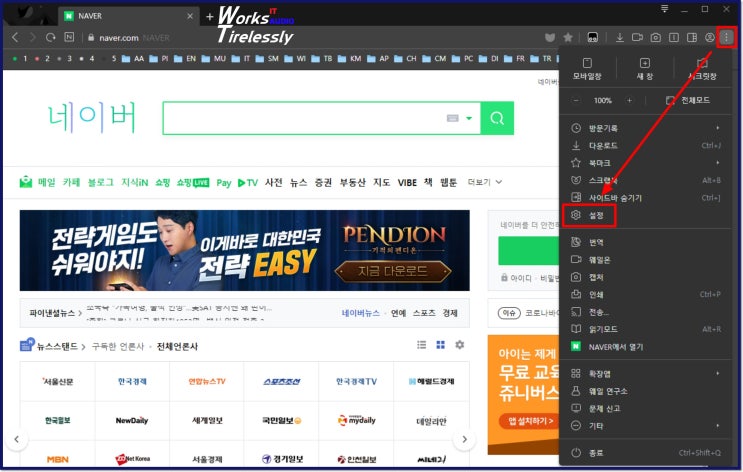The height and width of the screenshot is (472, 743).
Task: Open the 지식iN link
Action: point(135,182)
